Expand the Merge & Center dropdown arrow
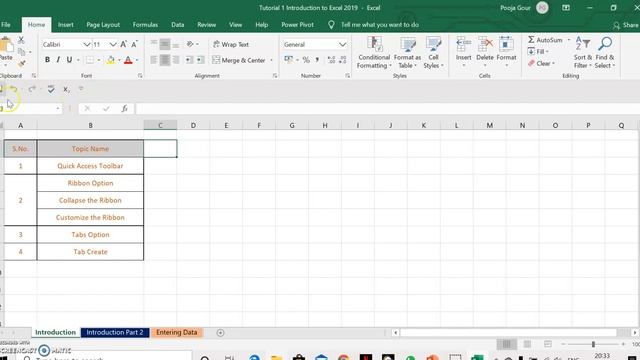Viewport: 640px width, 360px height. pos(271,60)
